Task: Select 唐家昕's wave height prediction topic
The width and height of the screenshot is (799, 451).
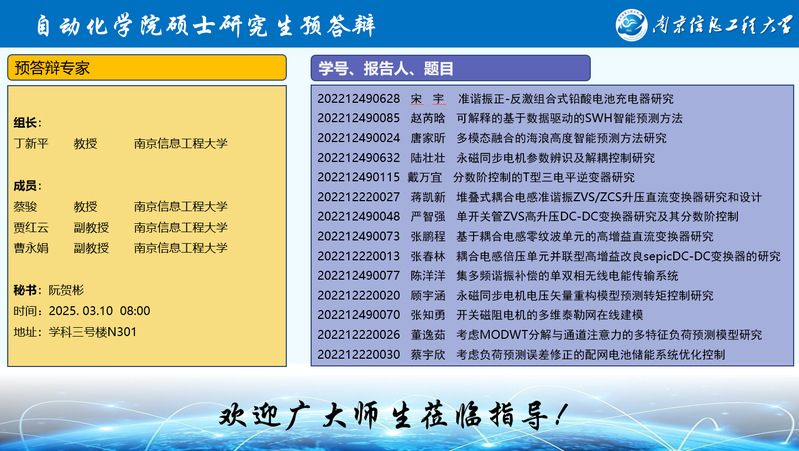Action: (x=560, y=138)
